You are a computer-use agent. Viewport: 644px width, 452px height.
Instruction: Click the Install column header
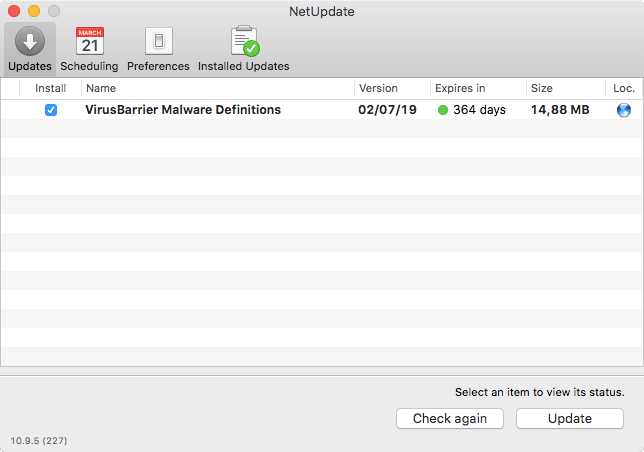pos(51,88)
